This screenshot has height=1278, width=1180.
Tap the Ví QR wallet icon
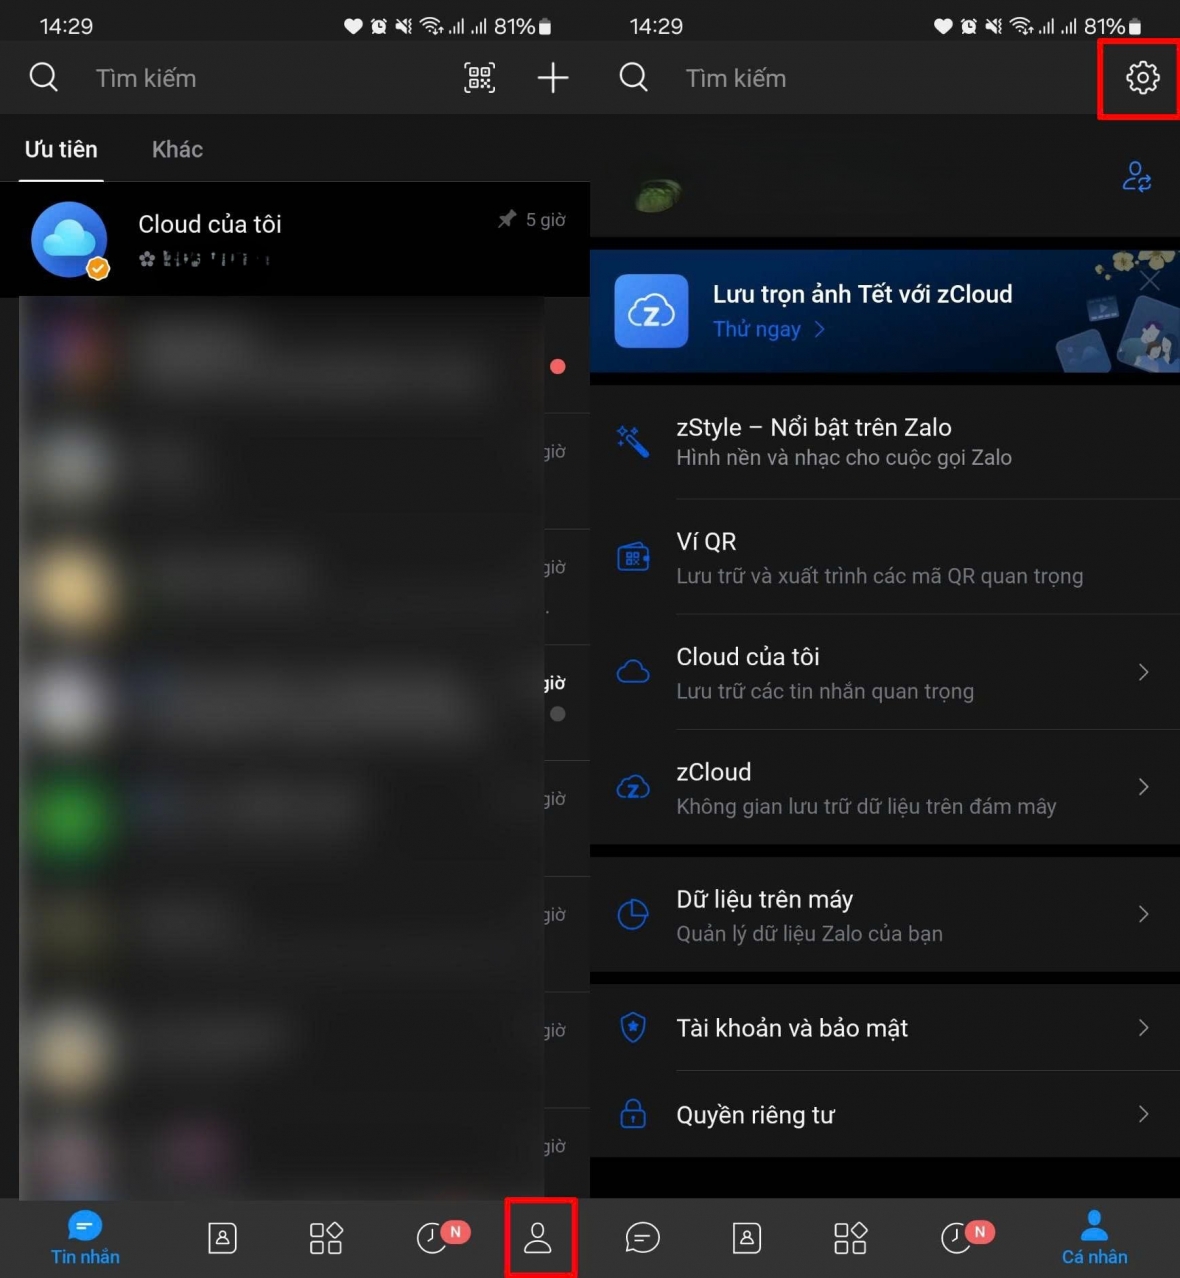click(633, 557)
